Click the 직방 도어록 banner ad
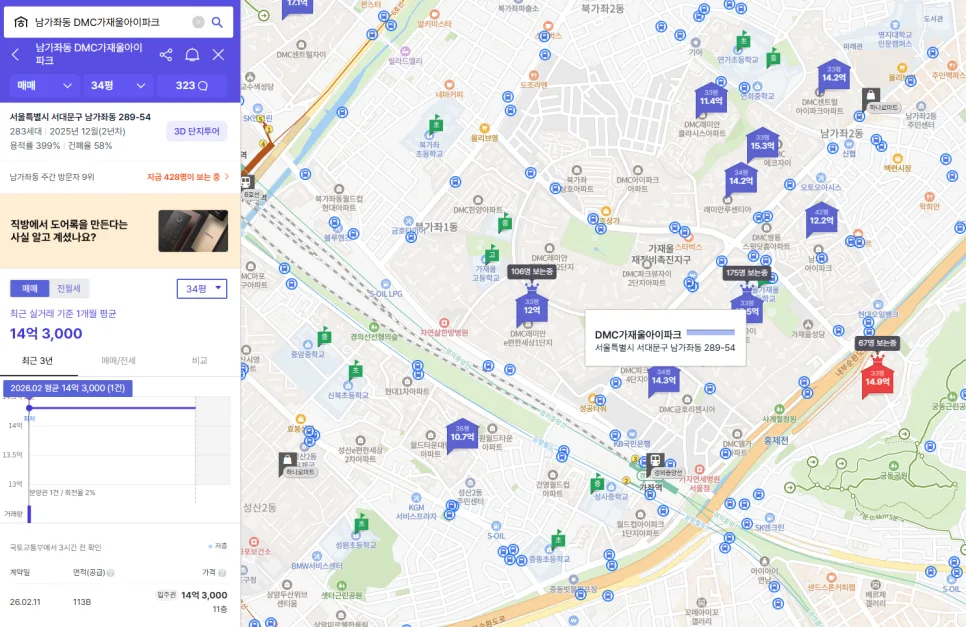 (x=120, y=231)
